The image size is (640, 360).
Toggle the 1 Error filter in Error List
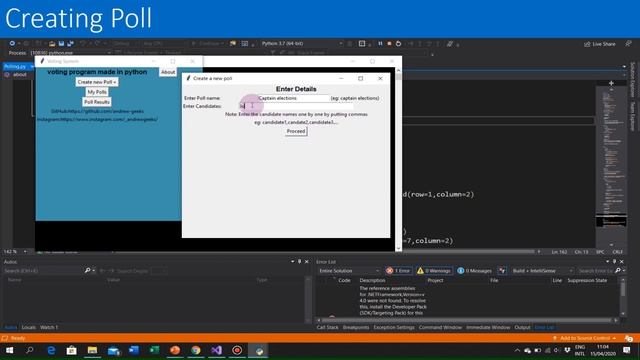398,271
